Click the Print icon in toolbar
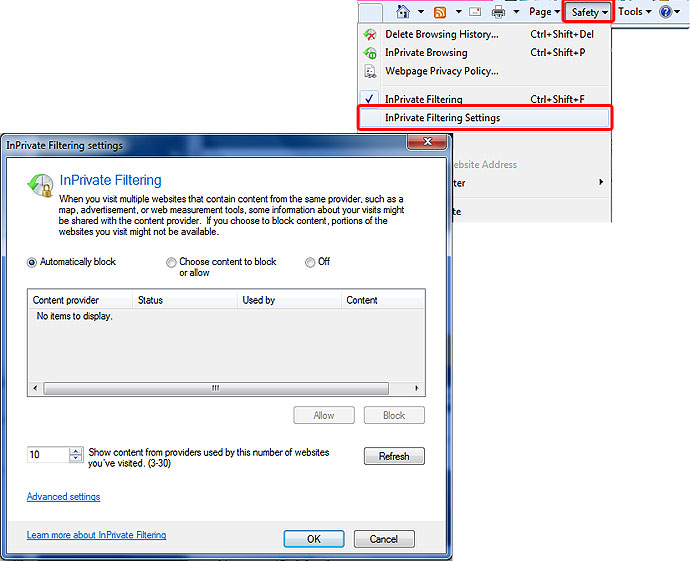The width and height of the screenshot is (690, 561). tap(497, 12)
